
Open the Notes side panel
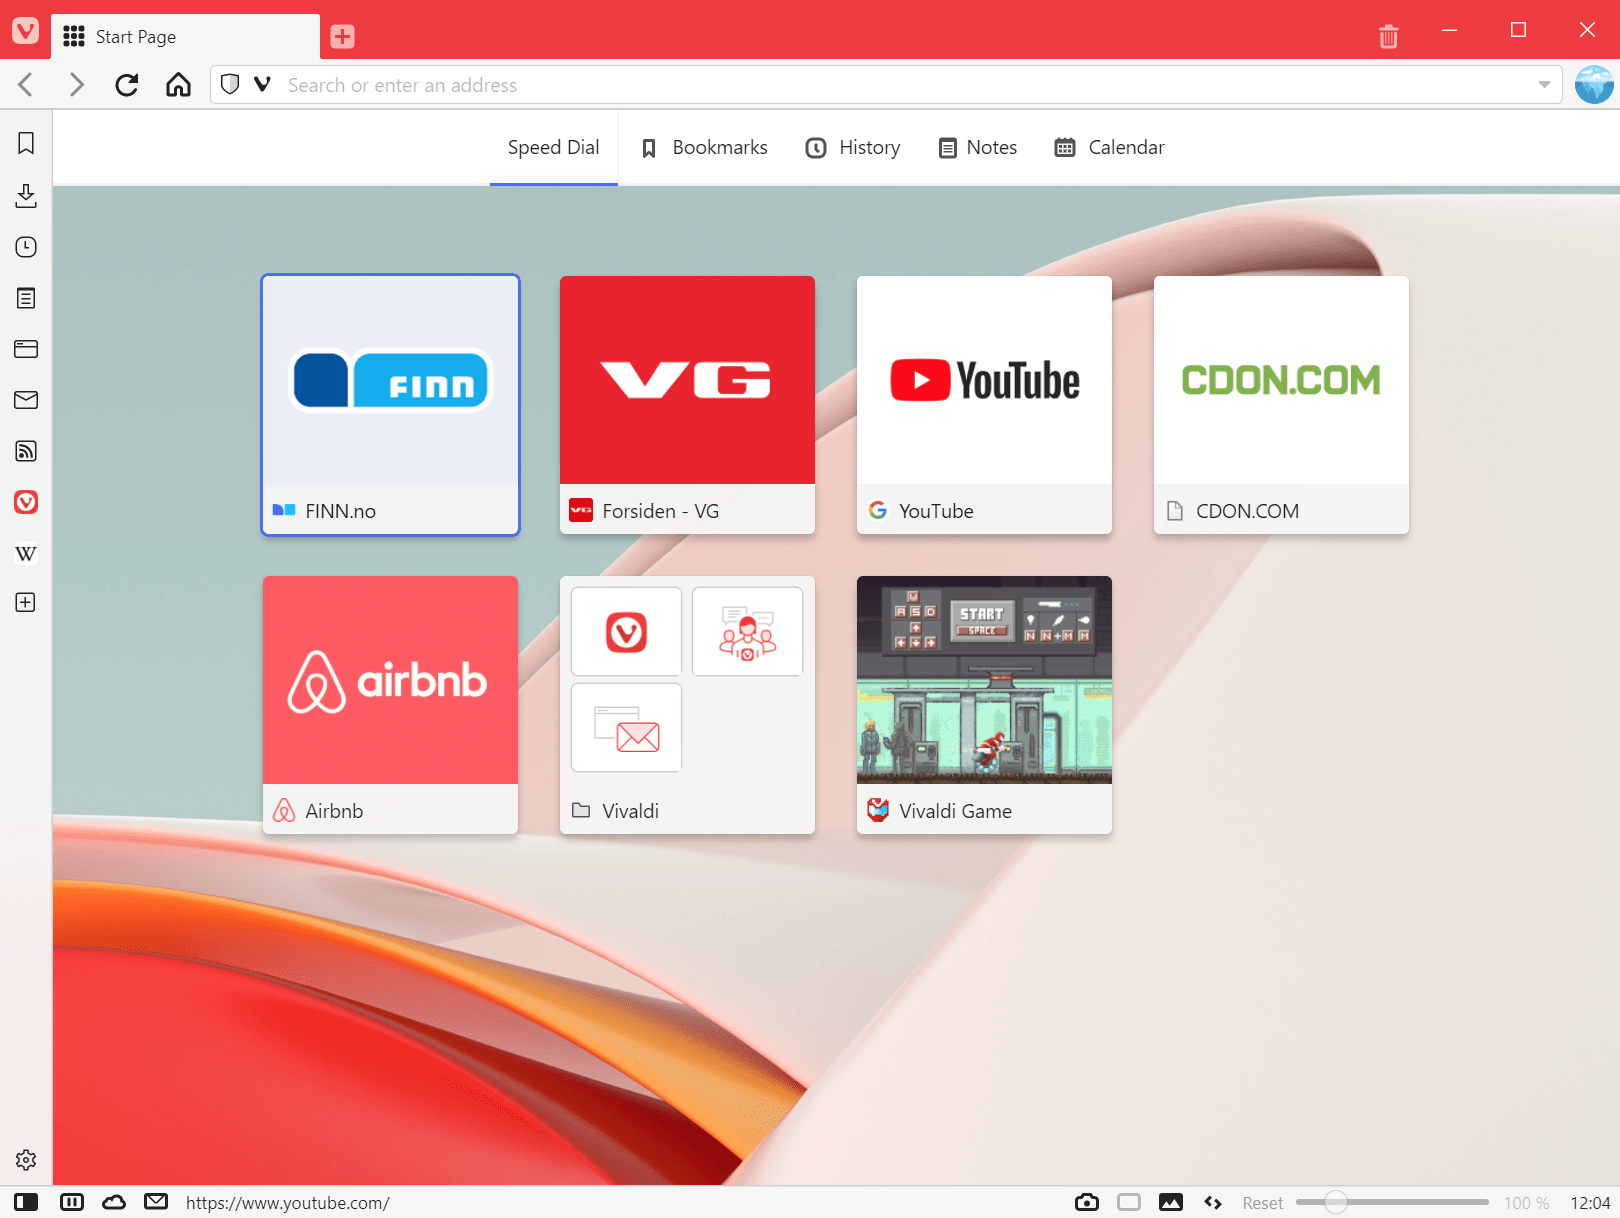pyautogui.click(x=26, y=298)
